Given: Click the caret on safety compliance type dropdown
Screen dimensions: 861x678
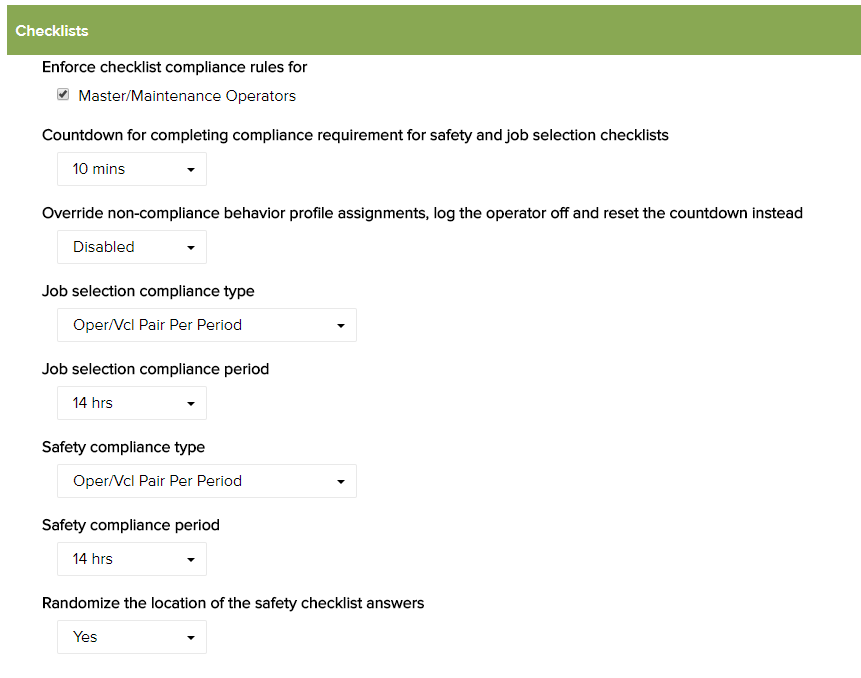Looking at the screenshot, I should (342, 480).
